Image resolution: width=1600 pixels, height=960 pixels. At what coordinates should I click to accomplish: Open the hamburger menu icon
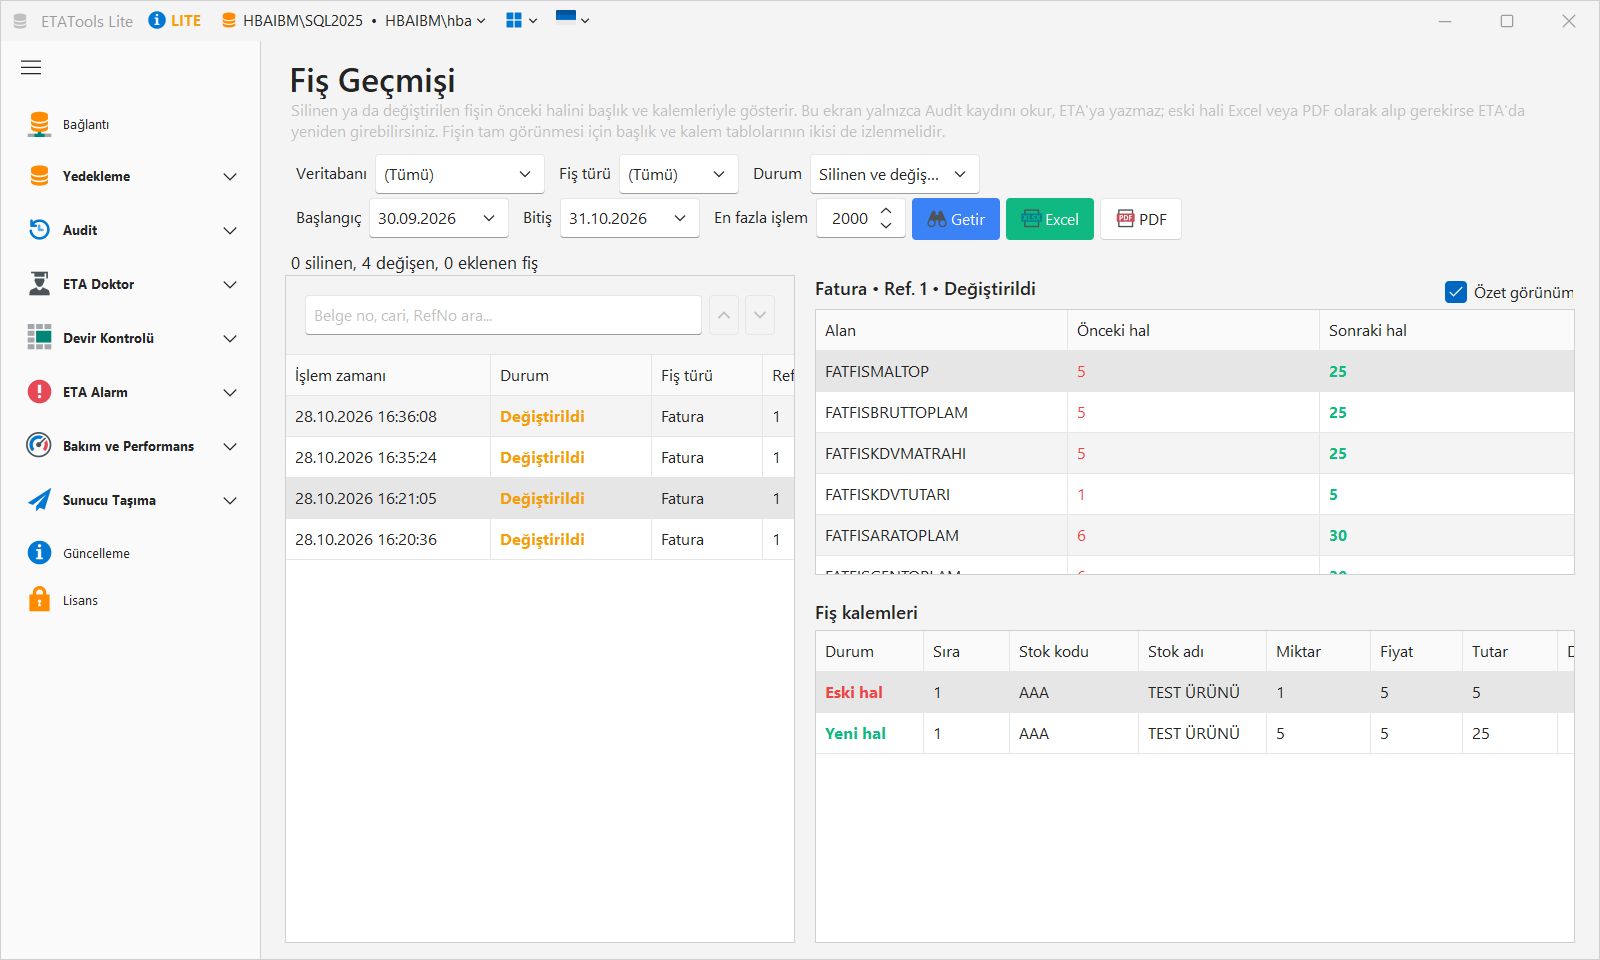point(31,68)
